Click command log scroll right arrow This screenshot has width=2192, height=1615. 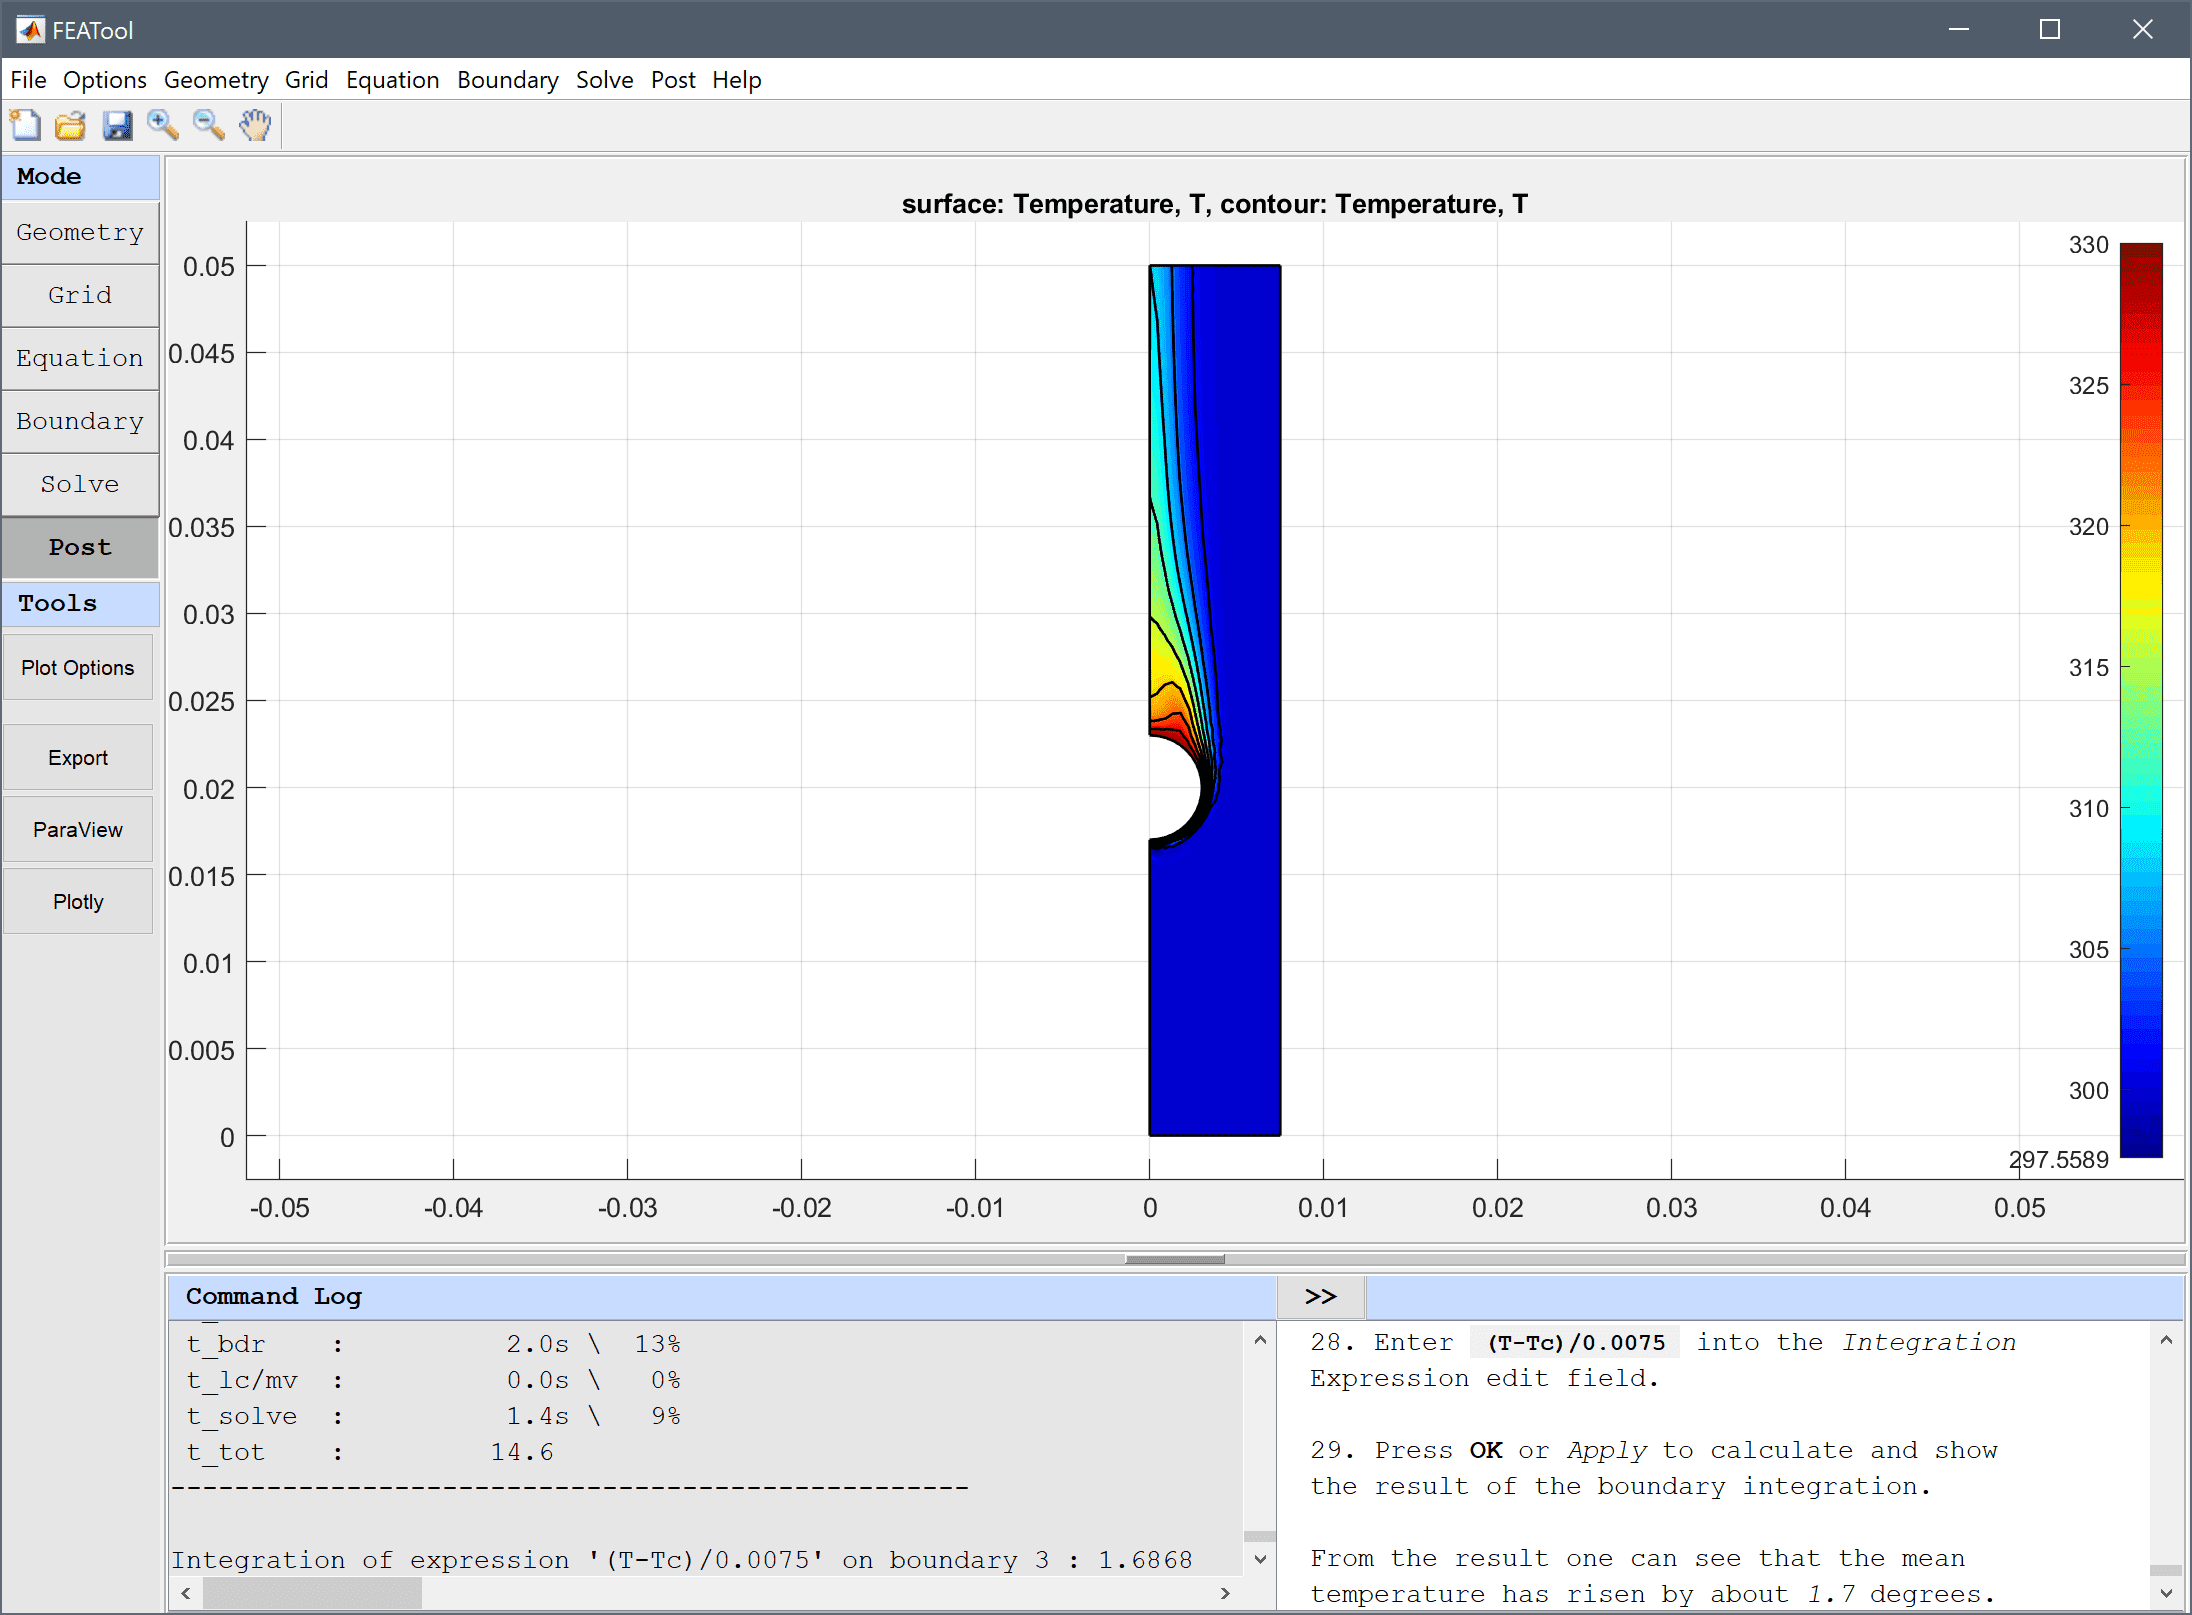pos(1226,1593)
